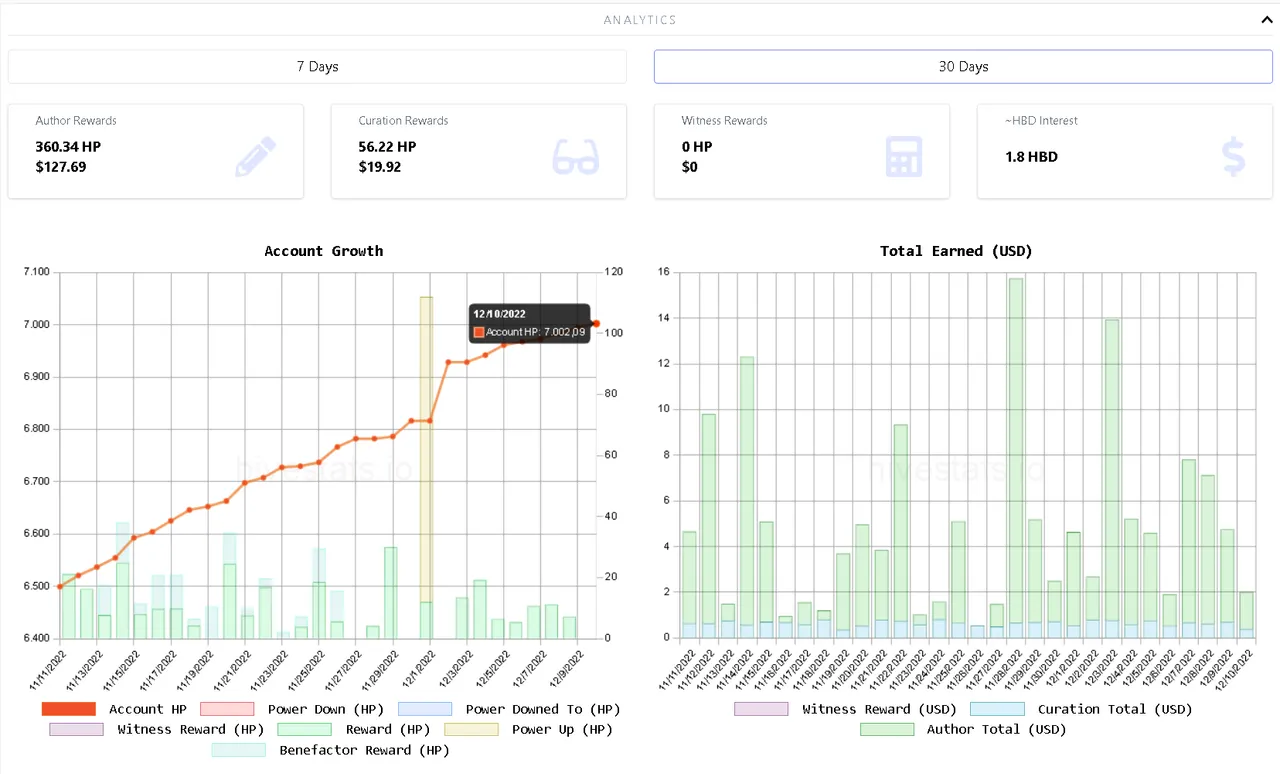Image resolution: width=1280 pixels, height=774 pixels.
Task: Click the Power Up (HP) legend label
Action: tap(562, 729)
